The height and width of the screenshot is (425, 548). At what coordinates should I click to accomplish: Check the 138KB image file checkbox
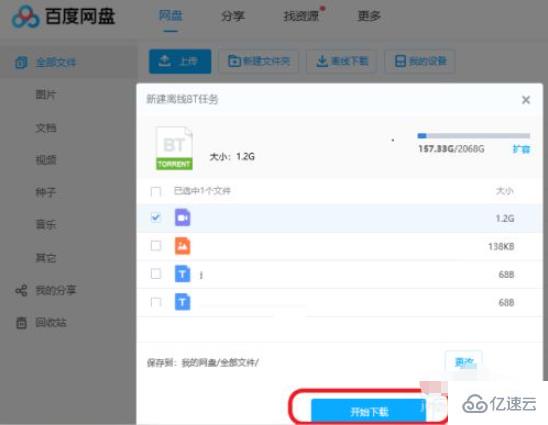pyautogui.click(x=156, y=246)
